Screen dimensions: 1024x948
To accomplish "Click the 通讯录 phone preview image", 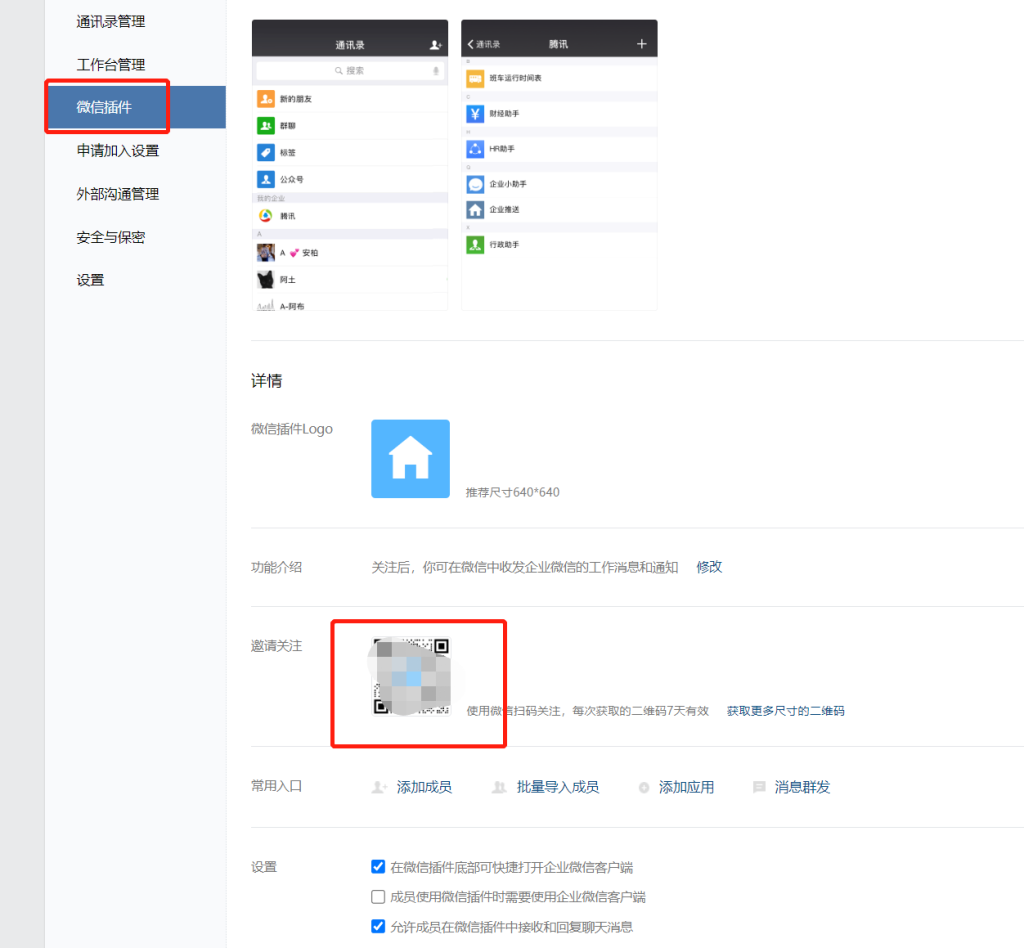I will [349, 165].
